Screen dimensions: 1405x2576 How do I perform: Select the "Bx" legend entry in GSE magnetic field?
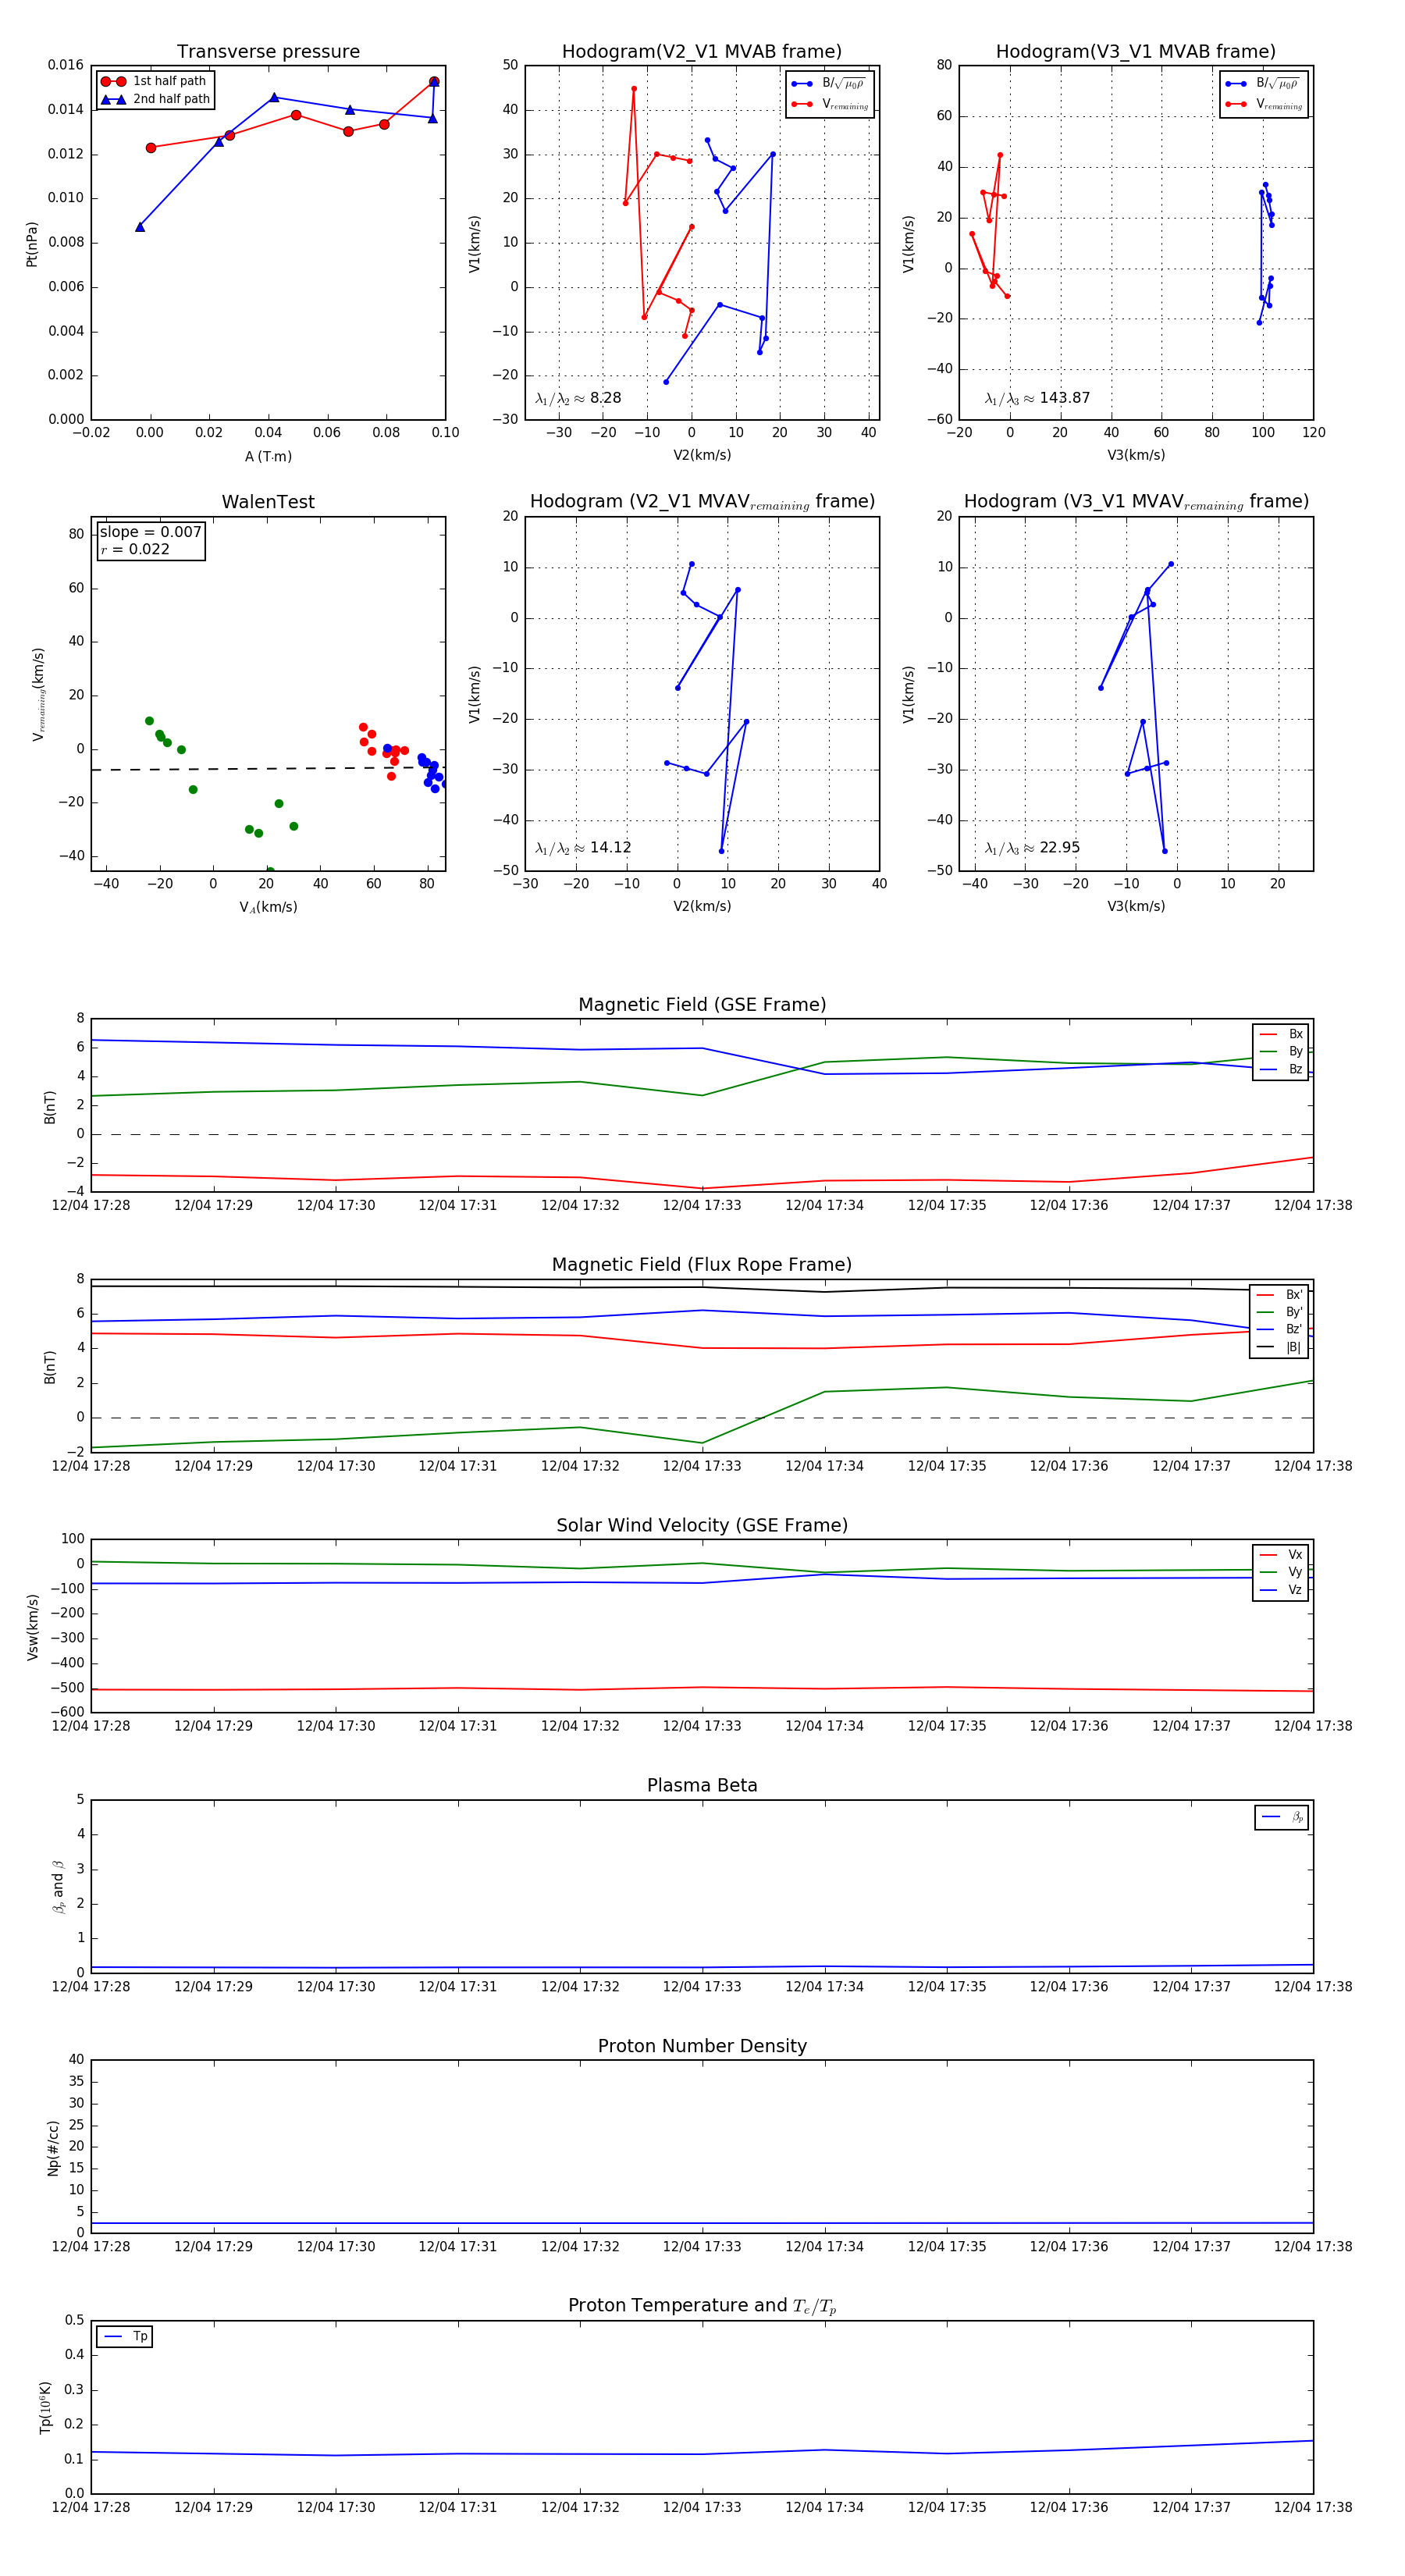1281,1034
